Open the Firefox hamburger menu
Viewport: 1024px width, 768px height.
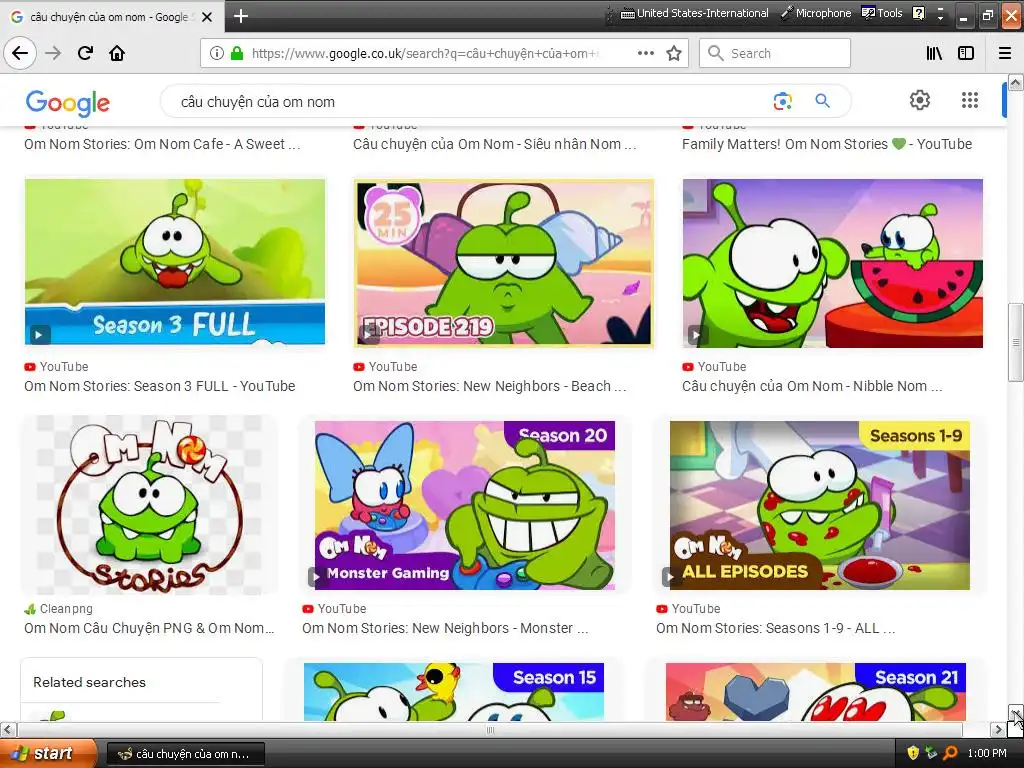coord(1005,53)
